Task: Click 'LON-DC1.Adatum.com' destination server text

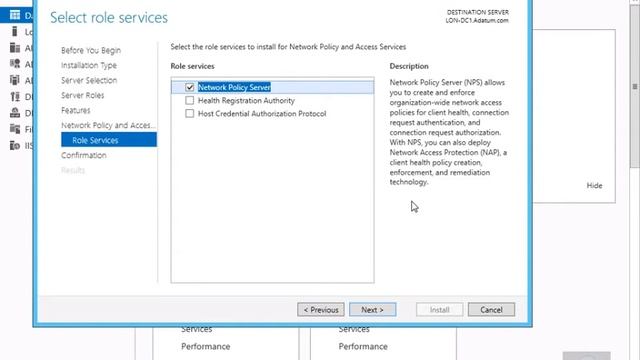Action: [x=477, y=20]
